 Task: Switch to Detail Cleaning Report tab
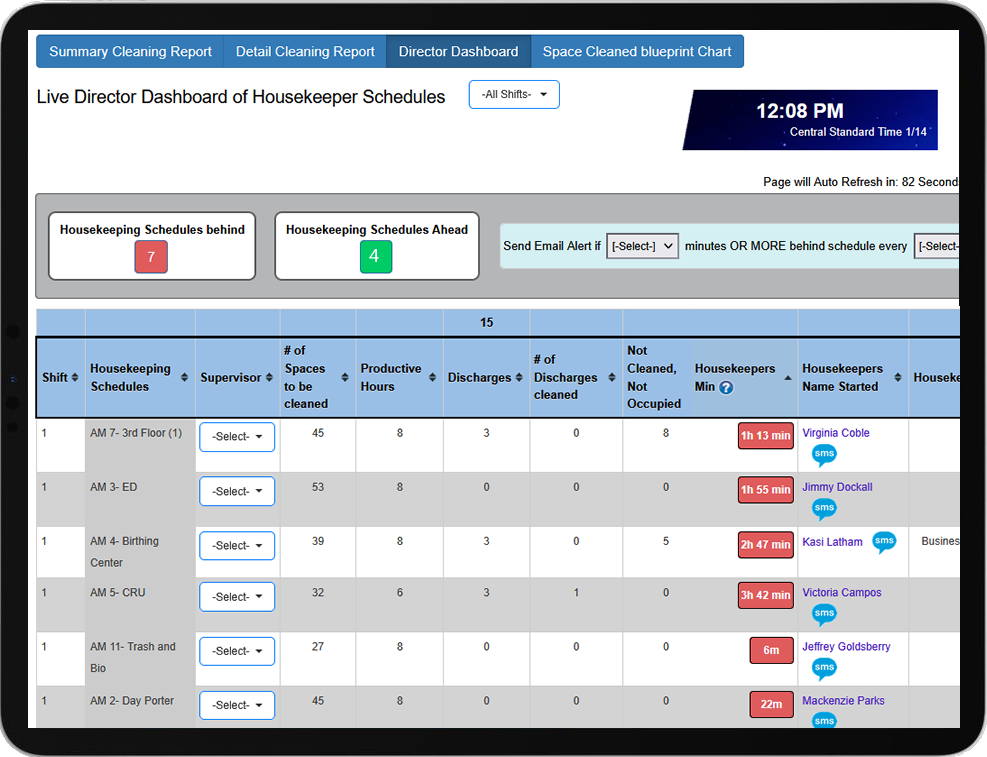coord(305,52)
